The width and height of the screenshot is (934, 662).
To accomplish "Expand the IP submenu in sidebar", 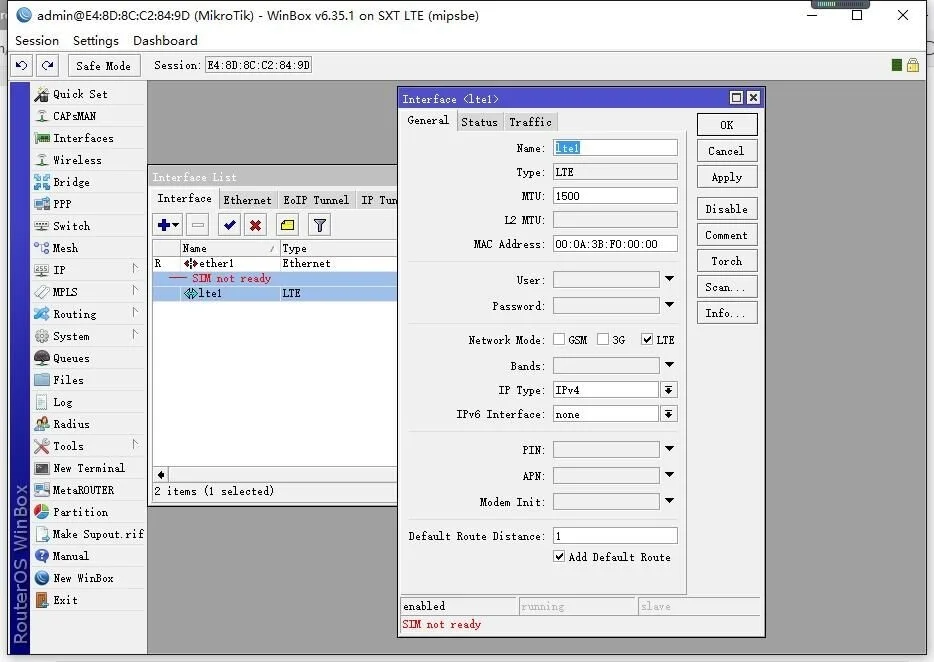I will (135, 269).
